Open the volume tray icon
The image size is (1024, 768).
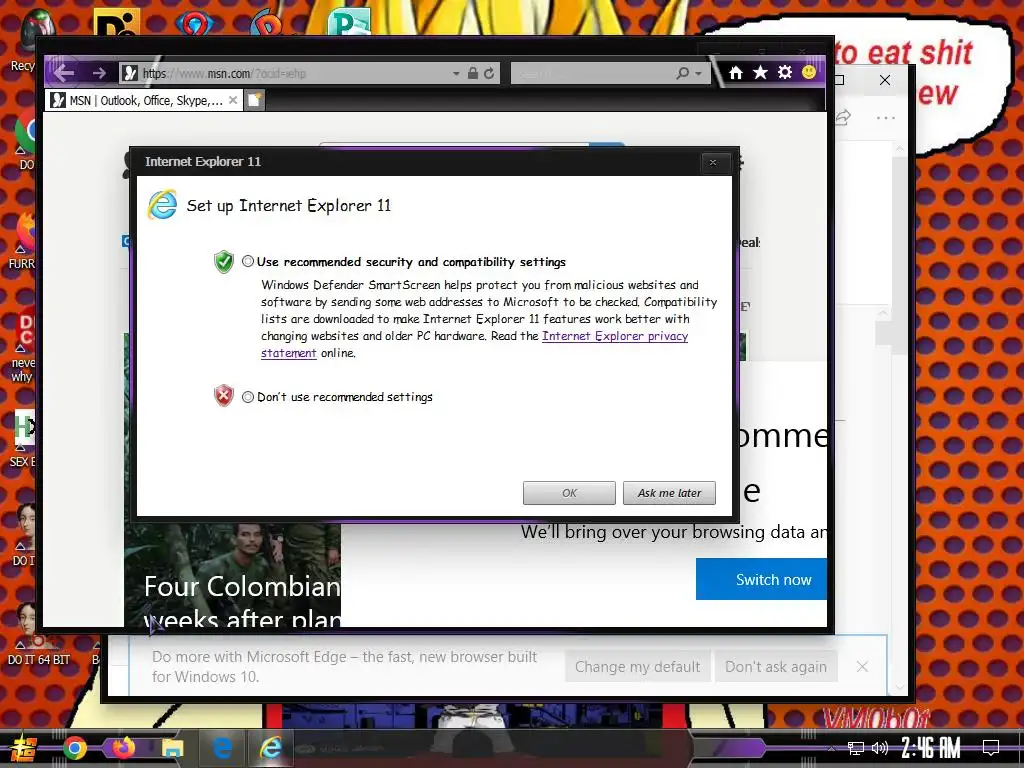880,748
